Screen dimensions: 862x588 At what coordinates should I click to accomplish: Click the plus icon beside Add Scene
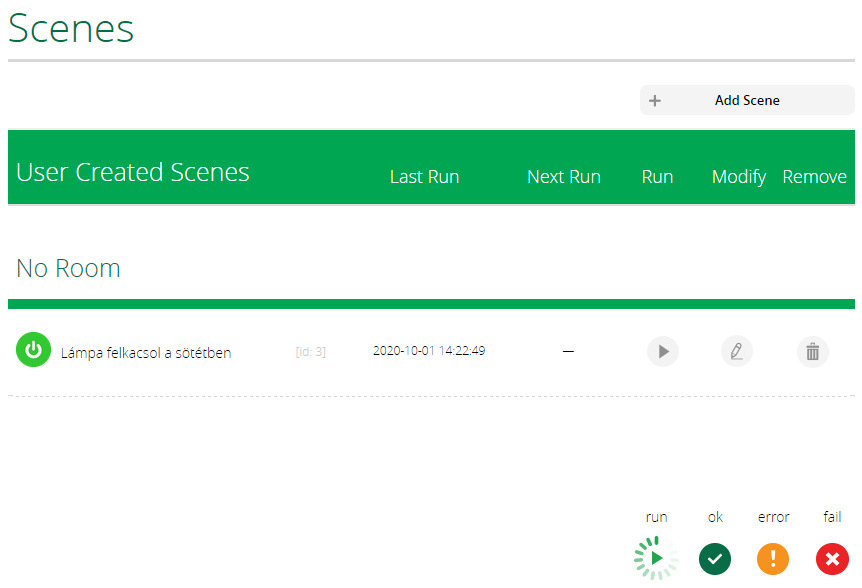pos(655,100)
